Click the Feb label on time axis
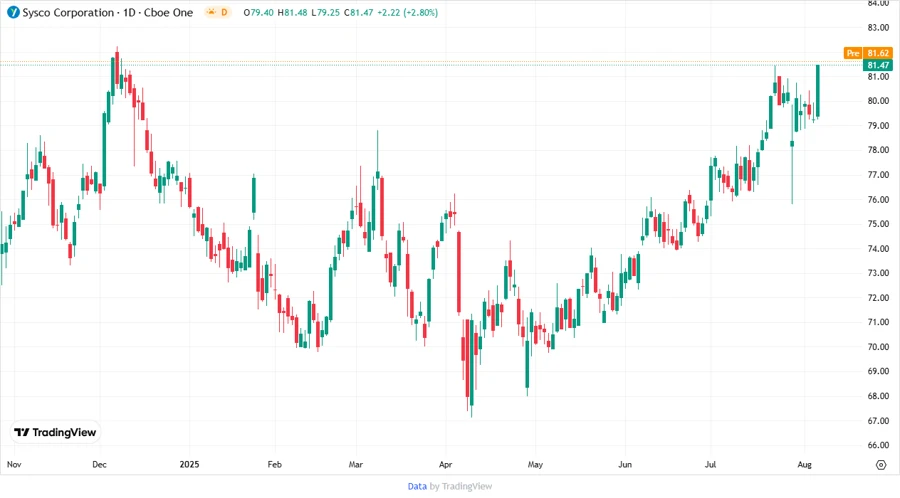This screenshot has width=900, height=498. tap(274, 464)
